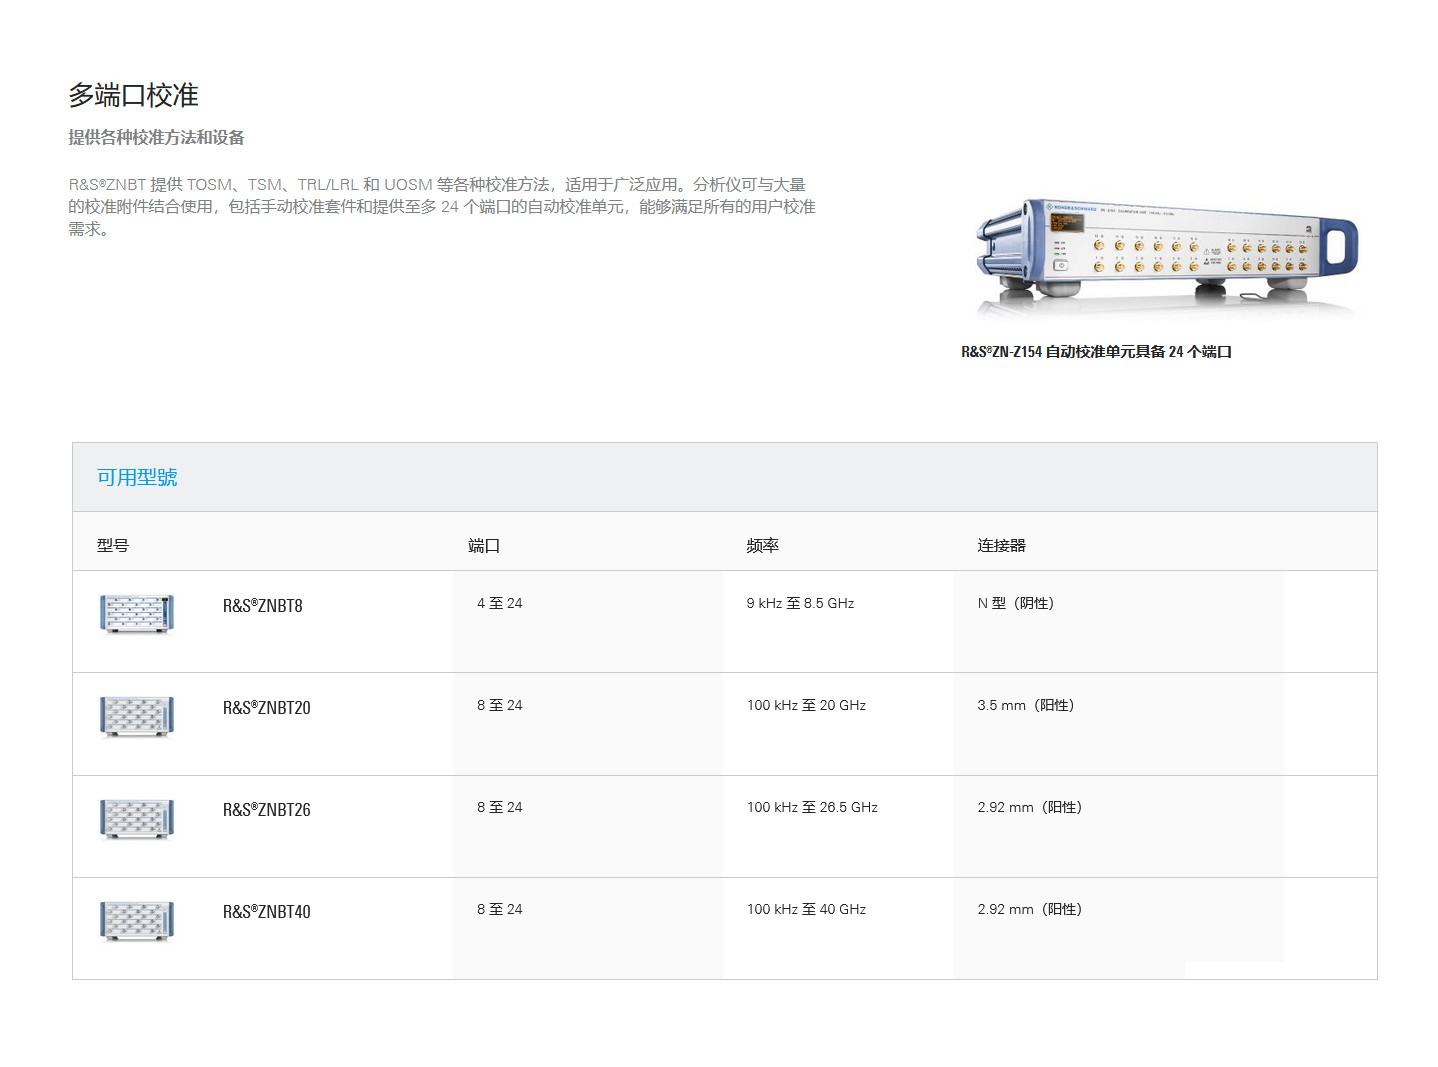Click the 端口 column header
1438x1067 pixels.
click(x=484, y=546)
